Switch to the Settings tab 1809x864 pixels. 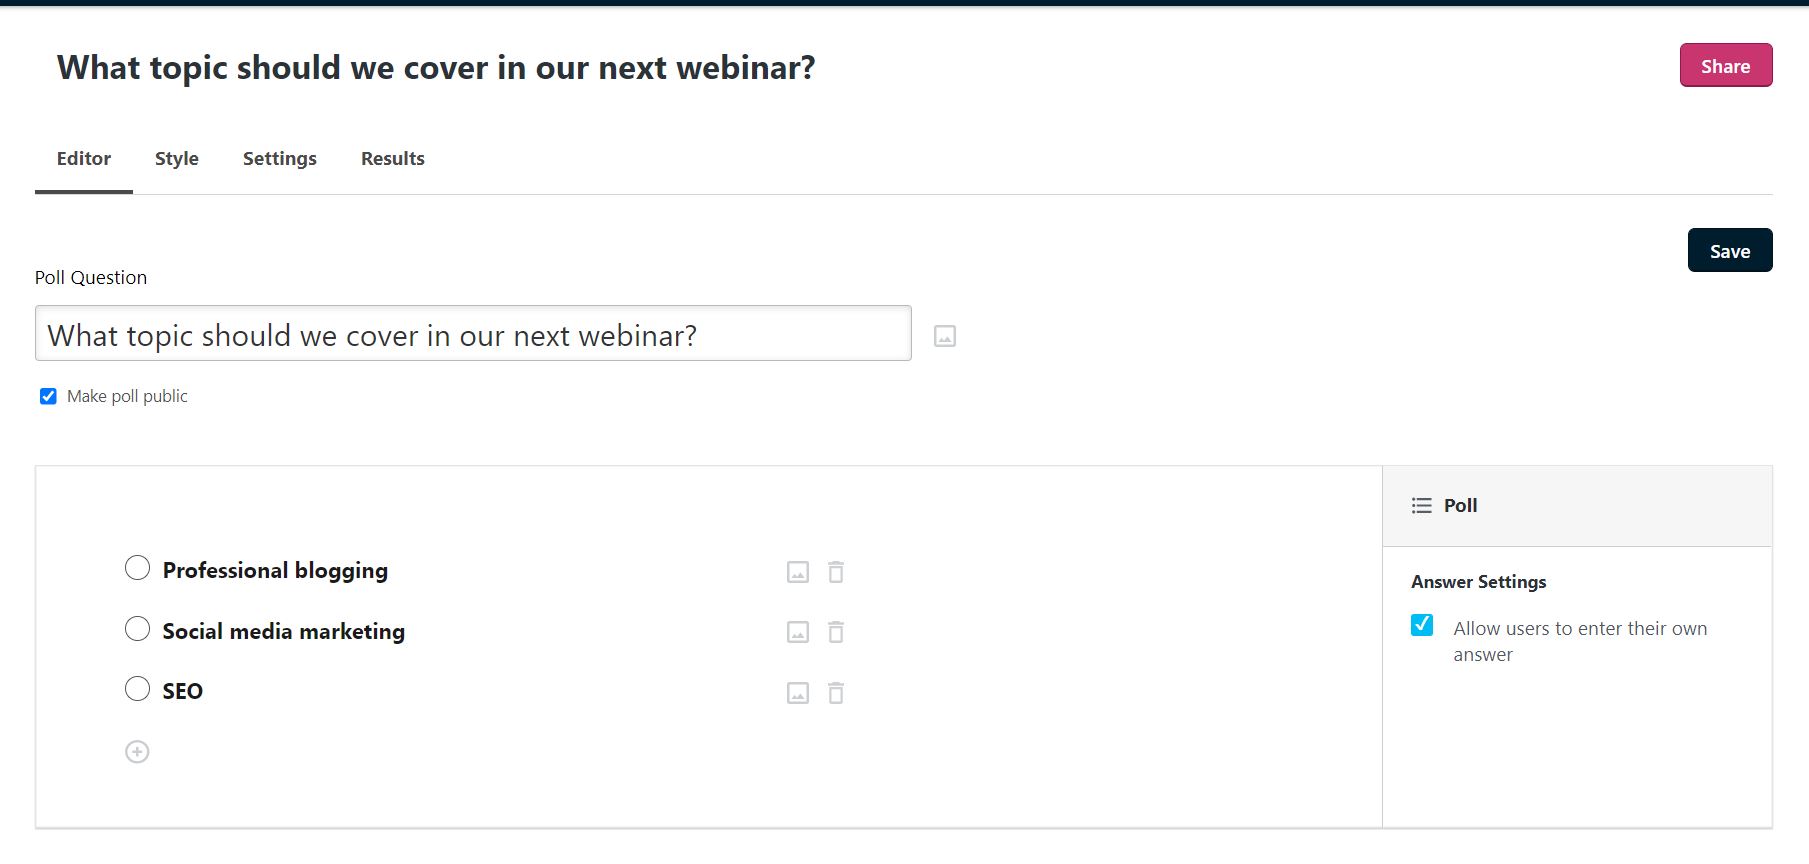[x=279, y=158]
